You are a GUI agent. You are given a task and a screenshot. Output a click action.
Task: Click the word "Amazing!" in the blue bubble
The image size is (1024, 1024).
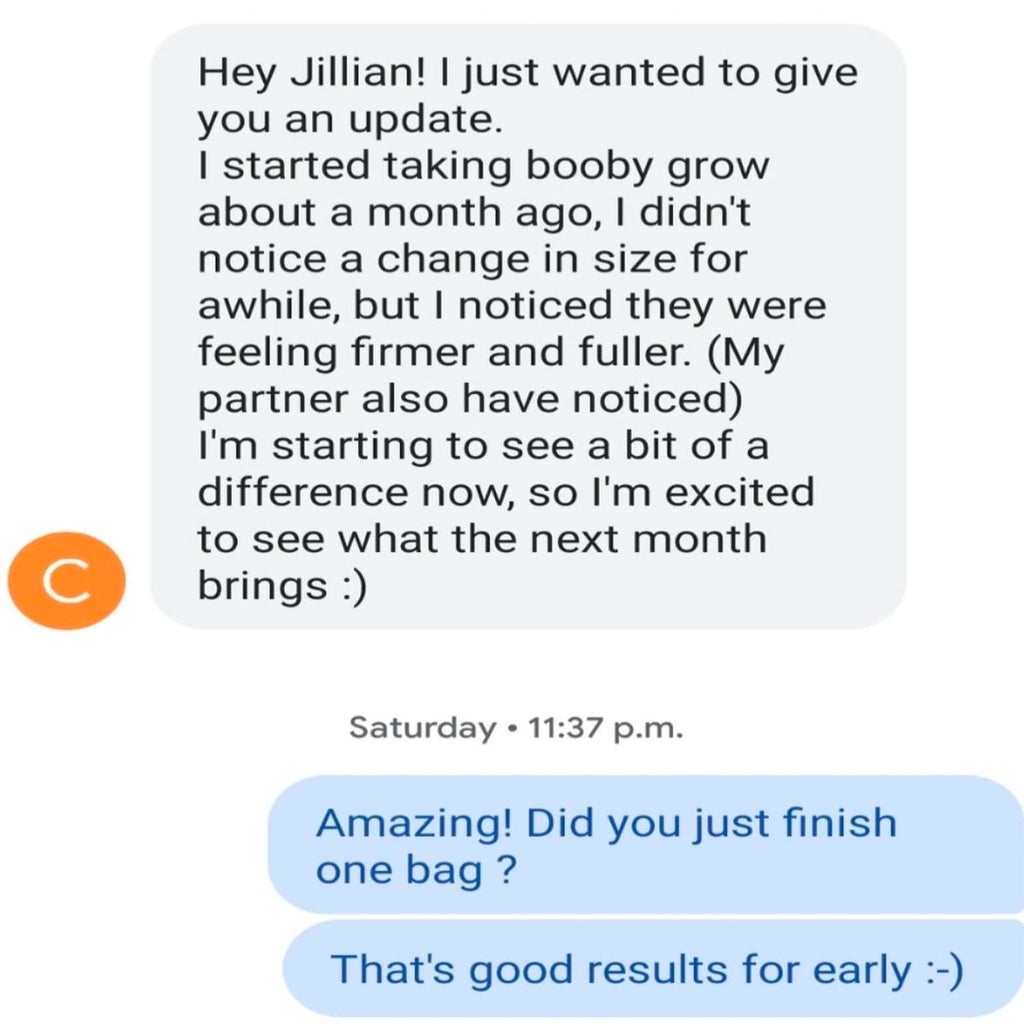tap(414, 823)
